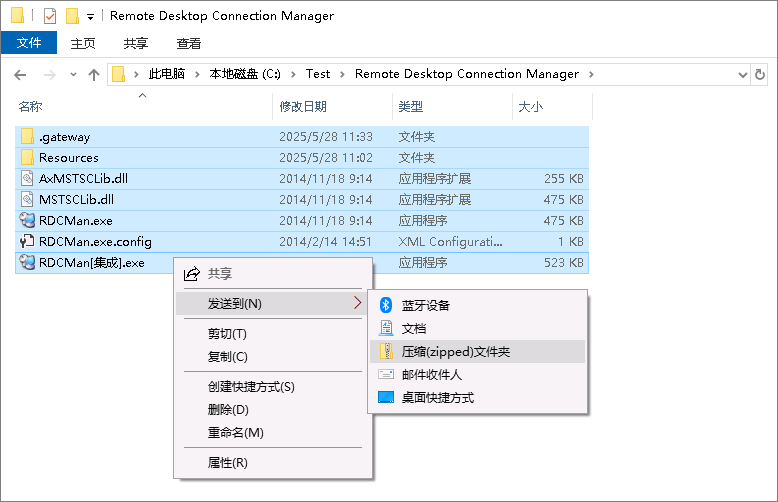Image resolution: width=778 pixels, height=502 pixels.
Task: Switch to the 共享 ribbon tab
Action: [x=136, y=44]
